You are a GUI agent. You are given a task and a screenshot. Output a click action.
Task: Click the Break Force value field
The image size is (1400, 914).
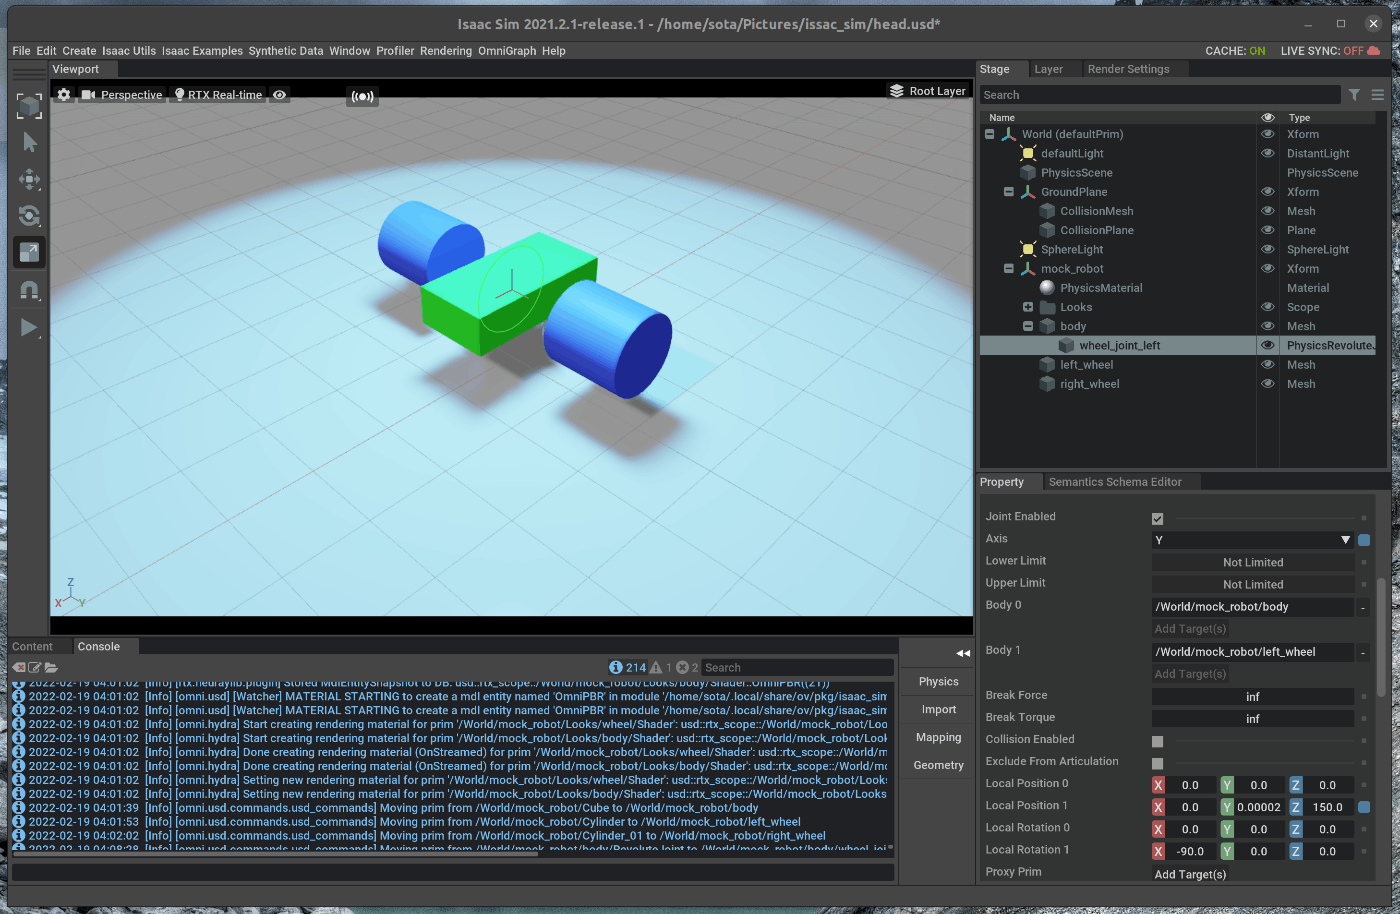coord(1253,697)
